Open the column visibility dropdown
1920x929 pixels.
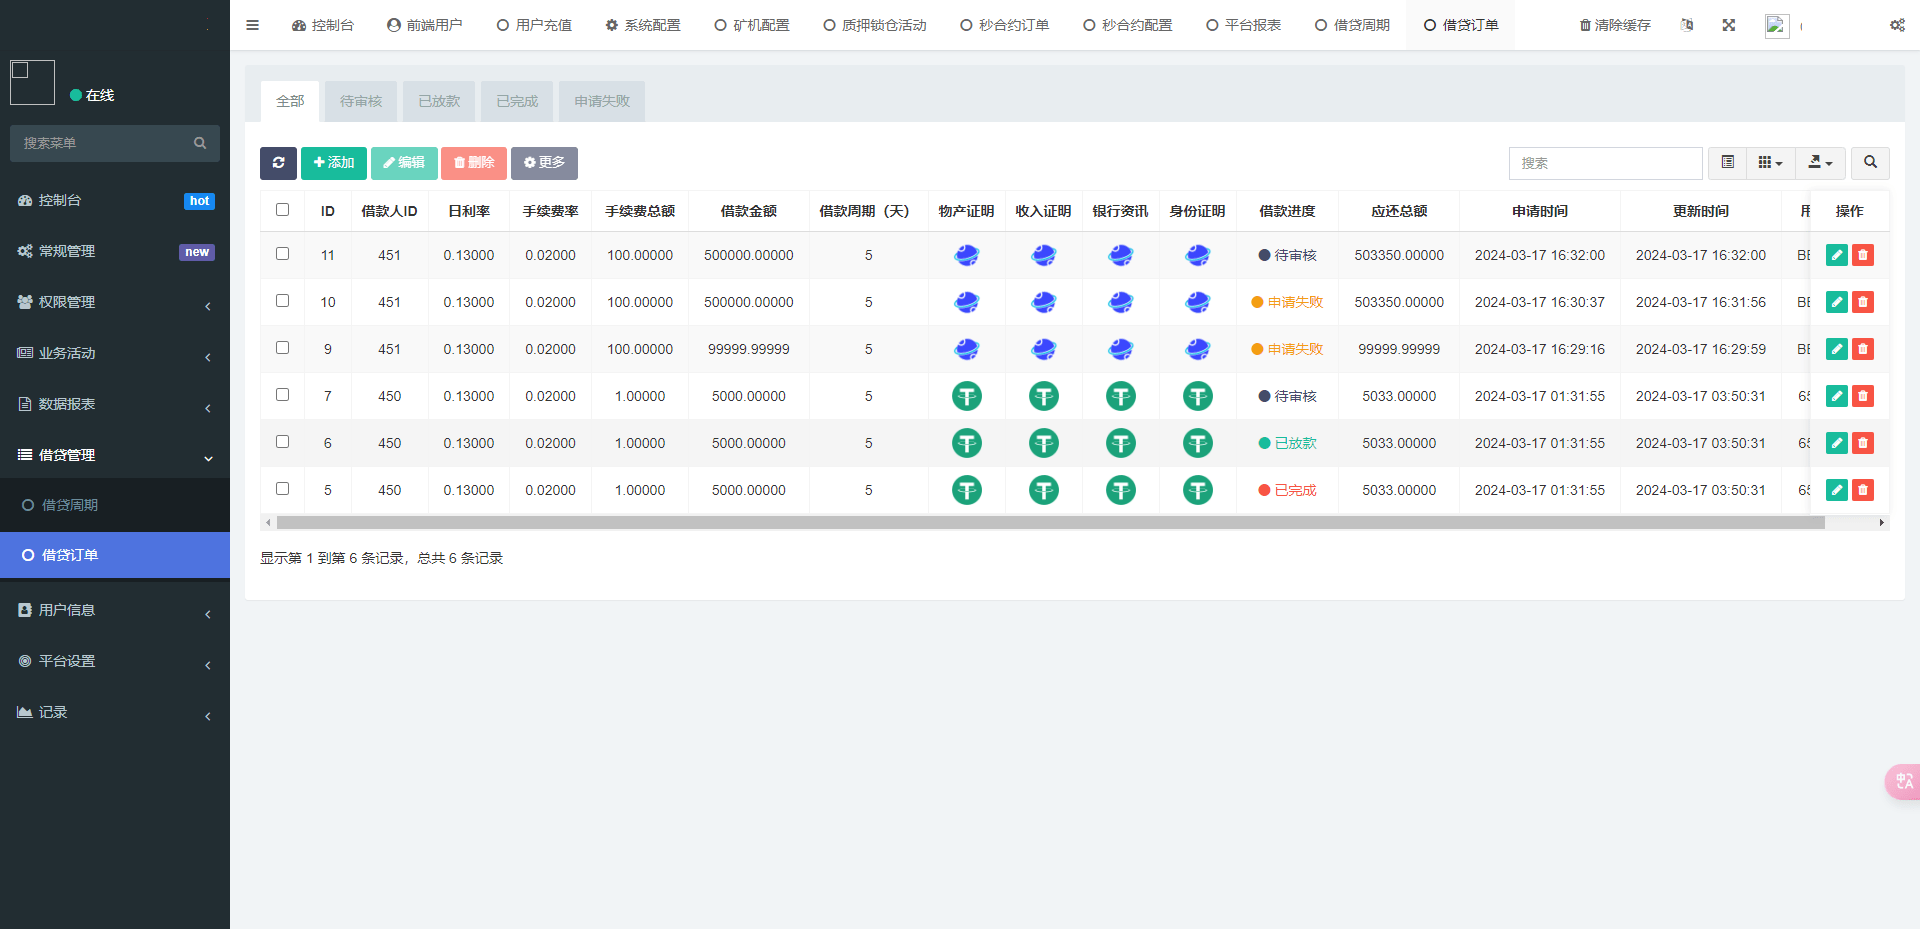1770,163
